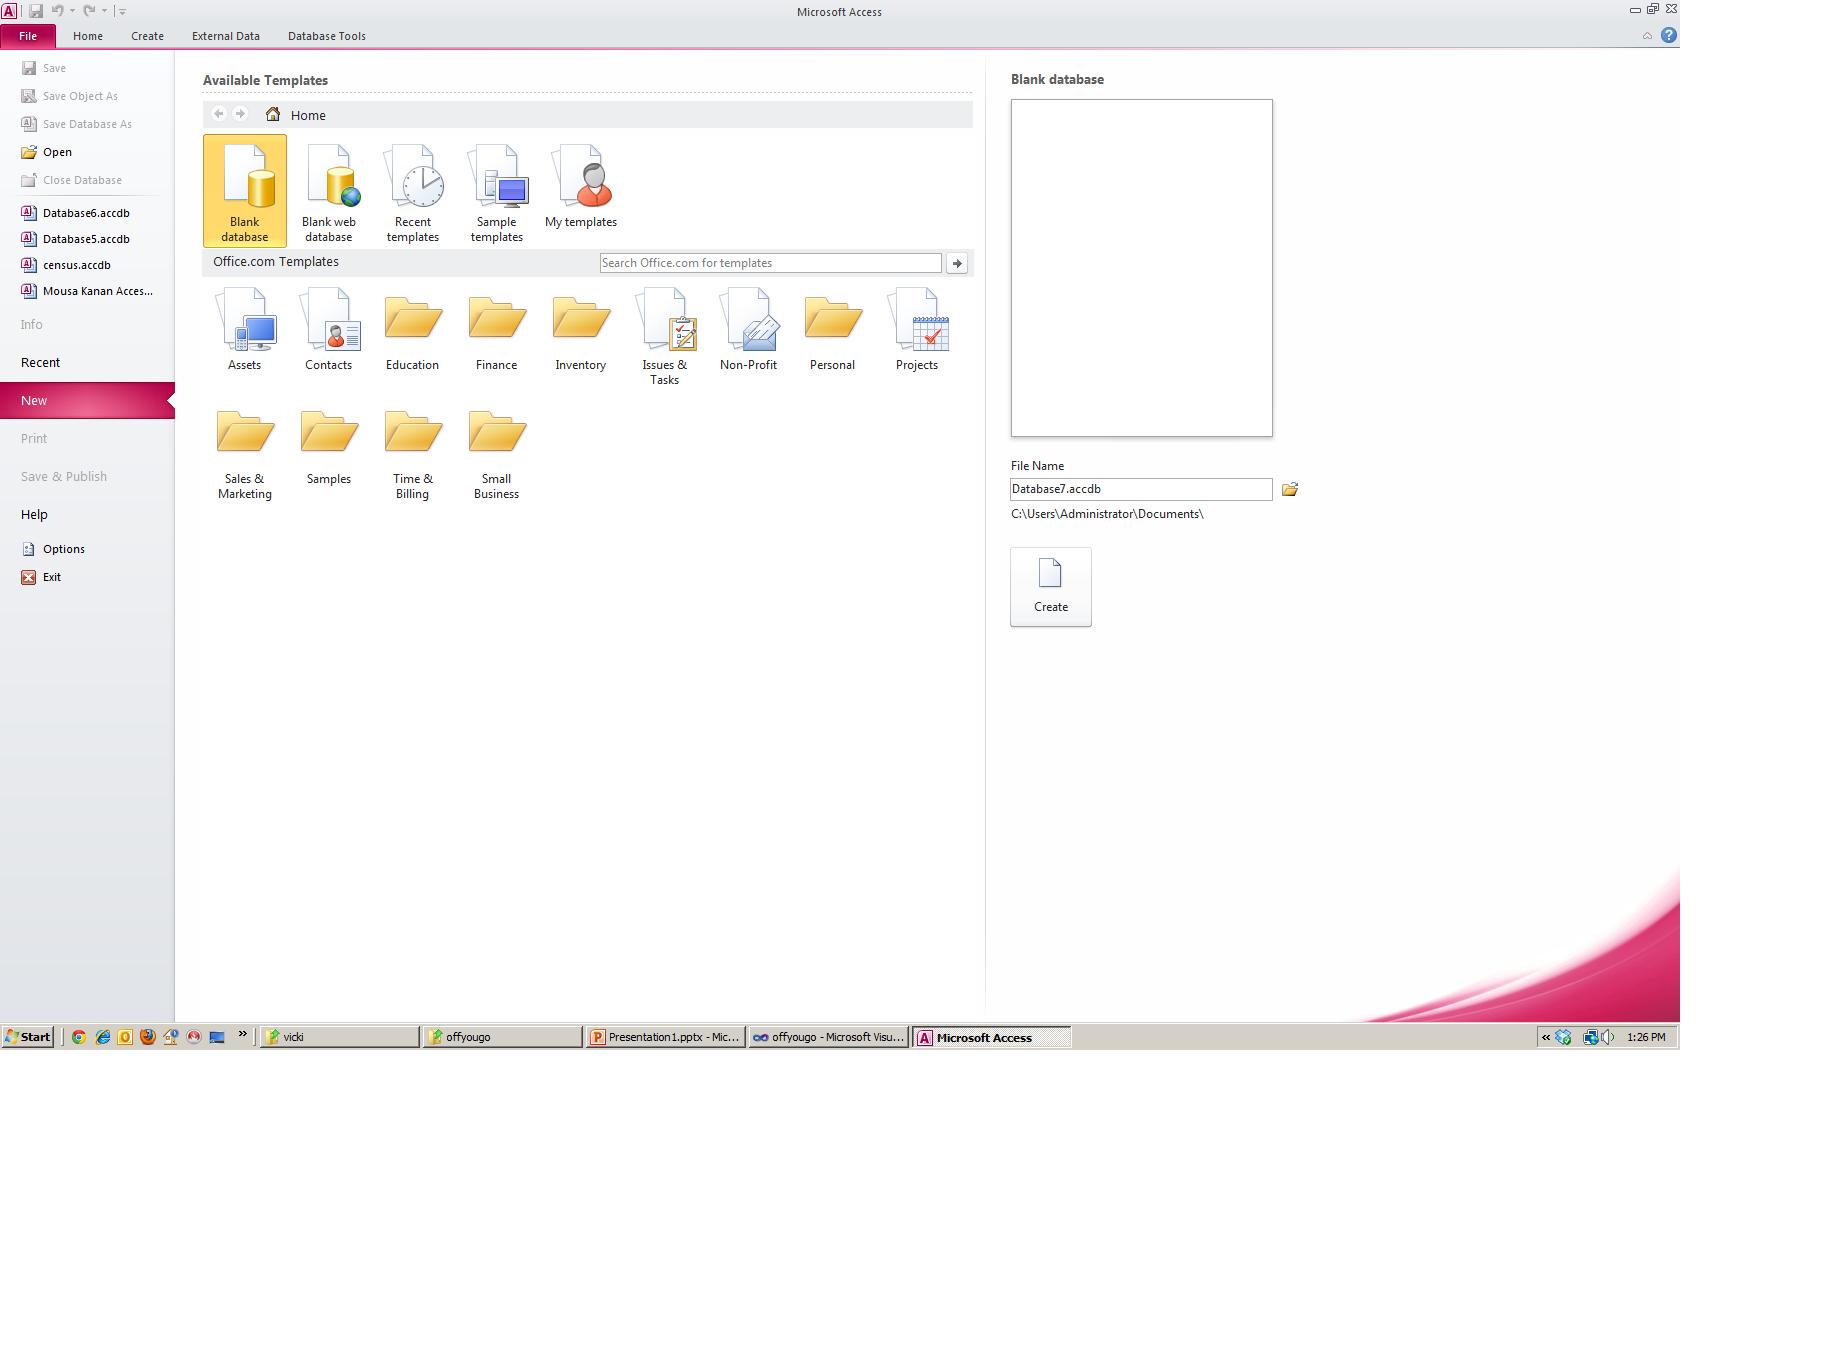Expand the Redo dropdown arrow

tap(104, 11)
